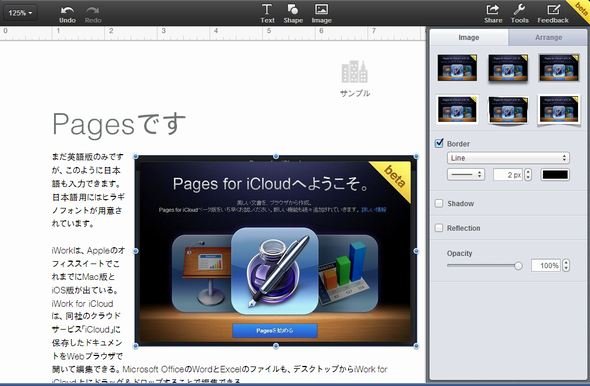The image size is (590, 386).
Task: Click the top-center image resize handle
Action: click(x=276, y=156)
